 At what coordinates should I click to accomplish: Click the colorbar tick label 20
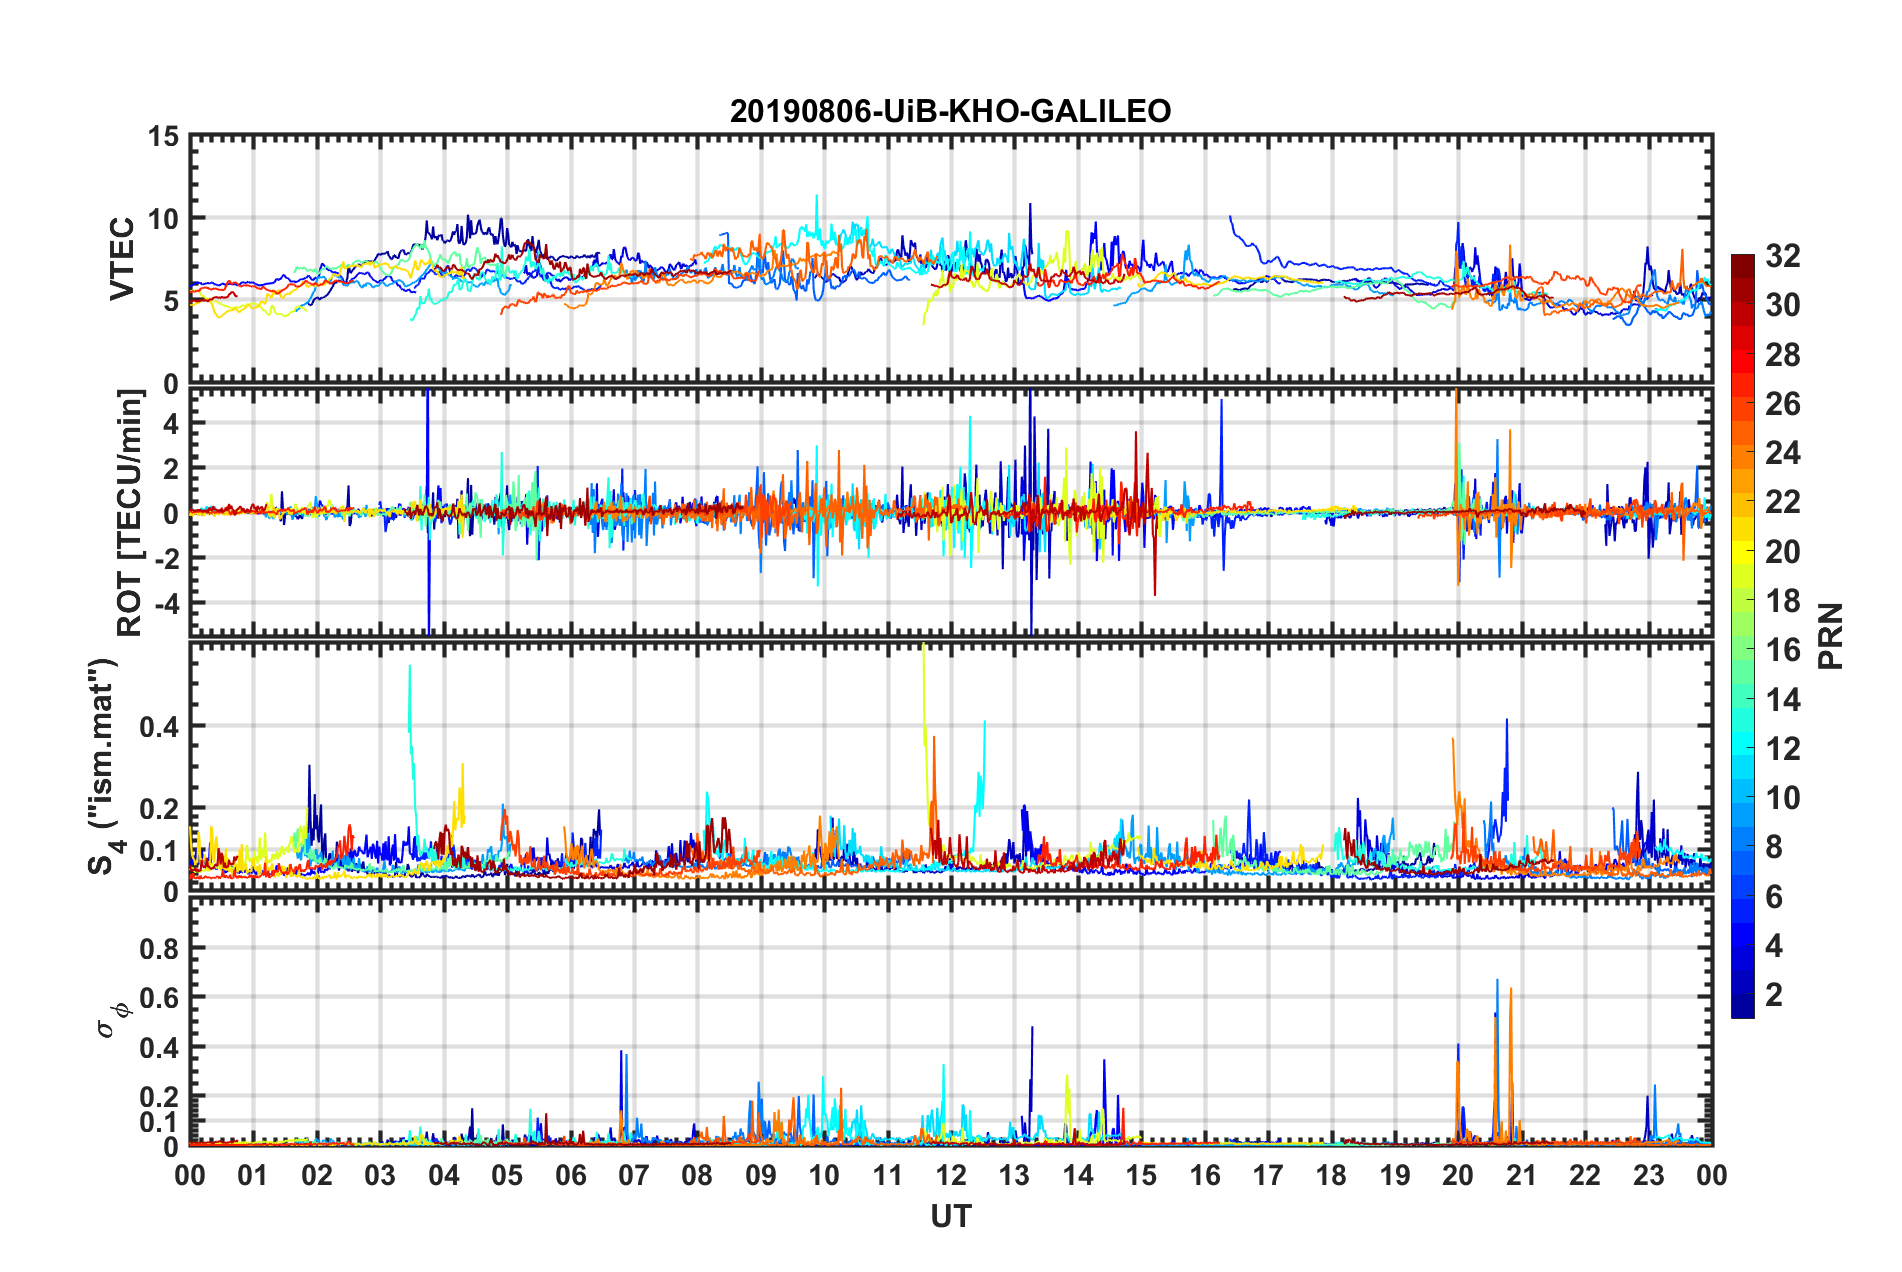tap(1782, 552)
